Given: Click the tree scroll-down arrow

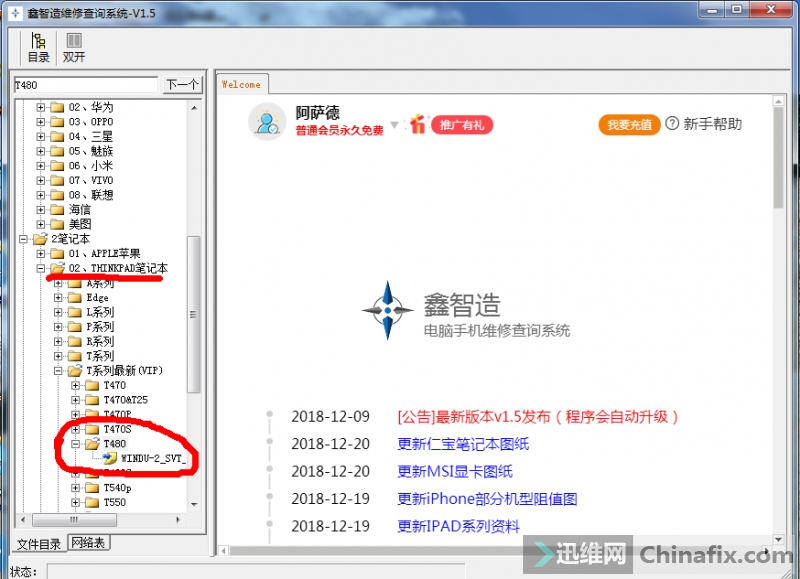Looking at the screenshot, I should (x=194, y=505).
